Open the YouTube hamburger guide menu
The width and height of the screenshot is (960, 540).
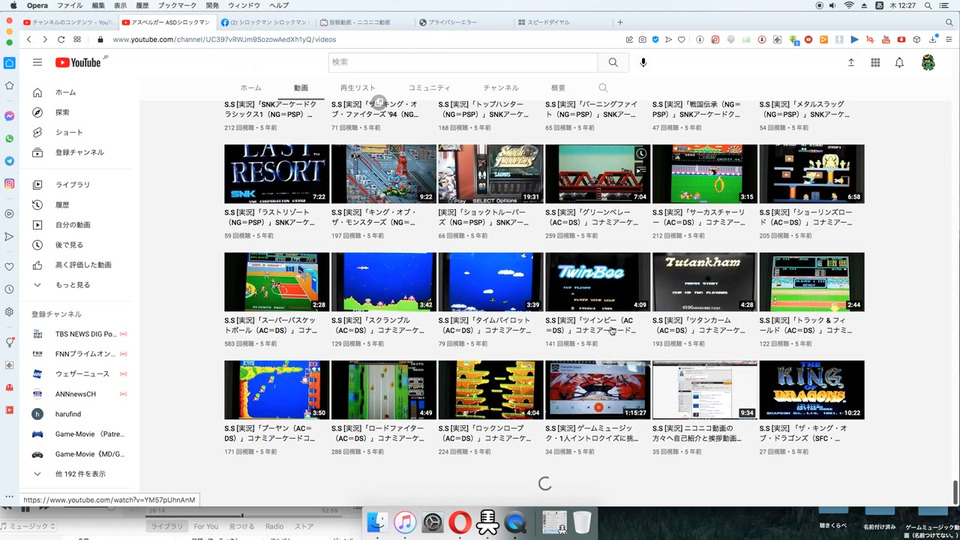pos(37,62)
